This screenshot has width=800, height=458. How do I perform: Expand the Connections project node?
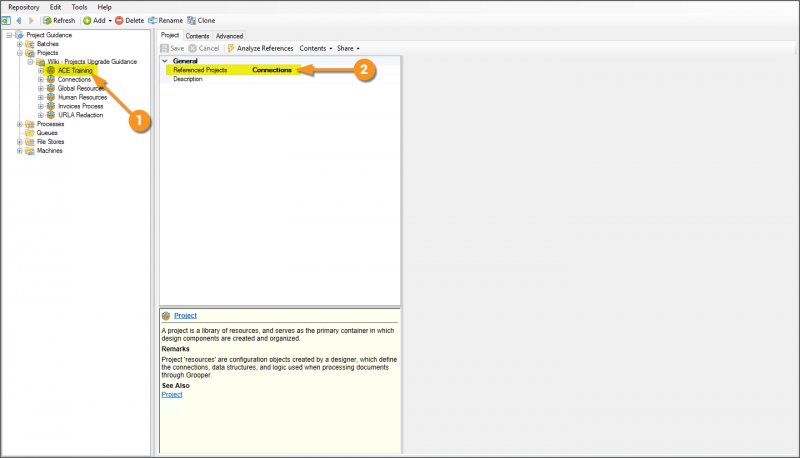[41, 80]
